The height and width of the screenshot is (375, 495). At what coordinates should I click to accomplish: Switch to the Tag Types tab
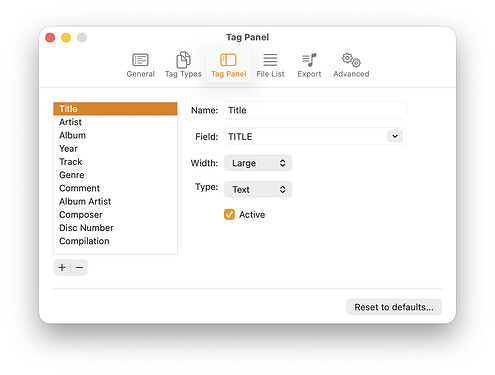tap(183, 65)
